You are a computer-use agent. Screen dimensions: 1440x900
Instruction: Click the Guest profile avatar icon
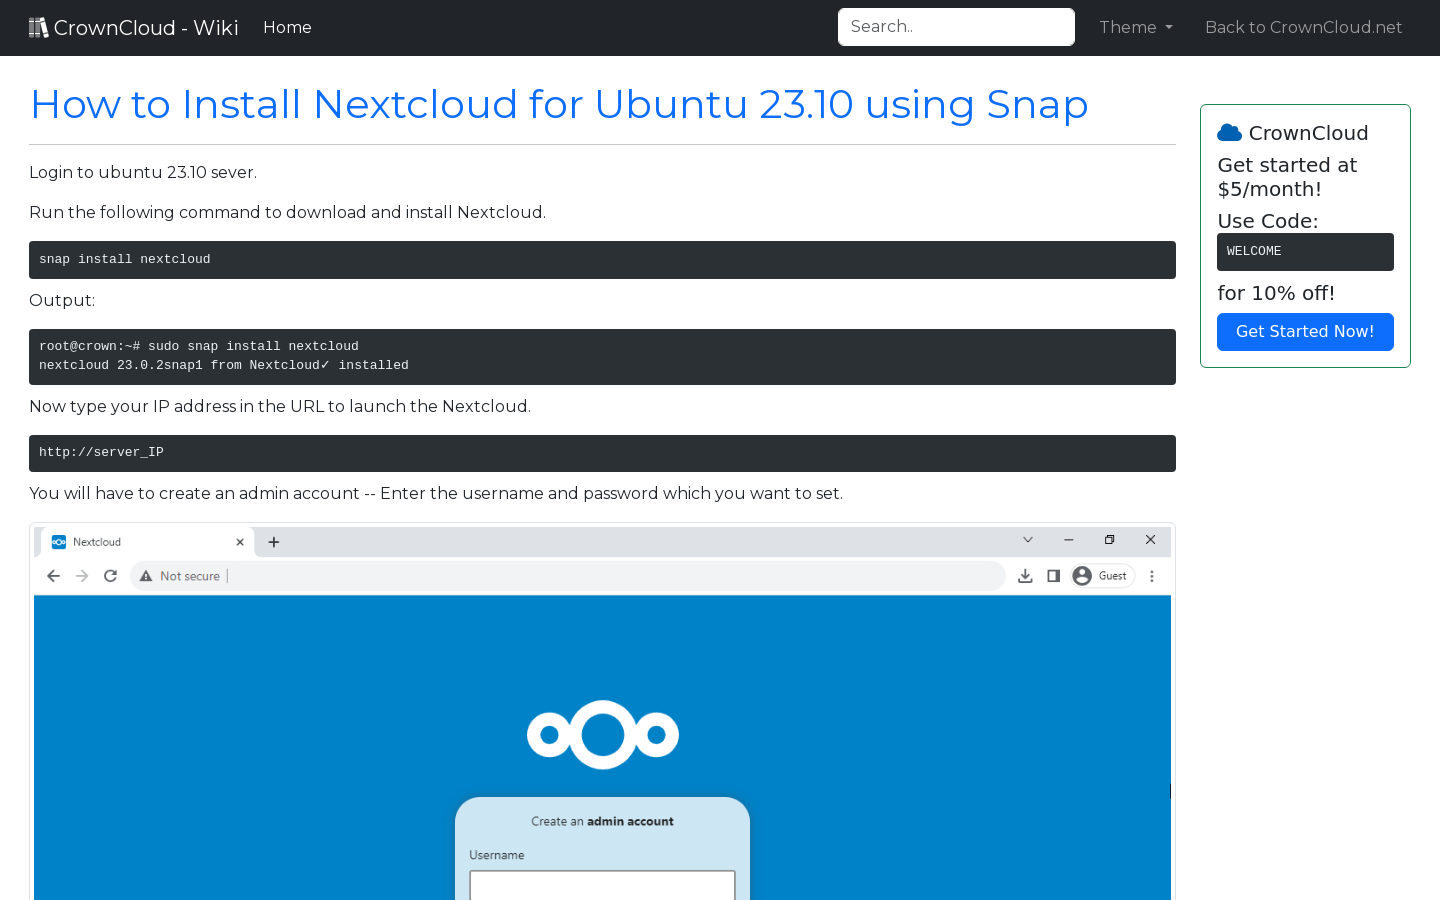point(1082,575)
